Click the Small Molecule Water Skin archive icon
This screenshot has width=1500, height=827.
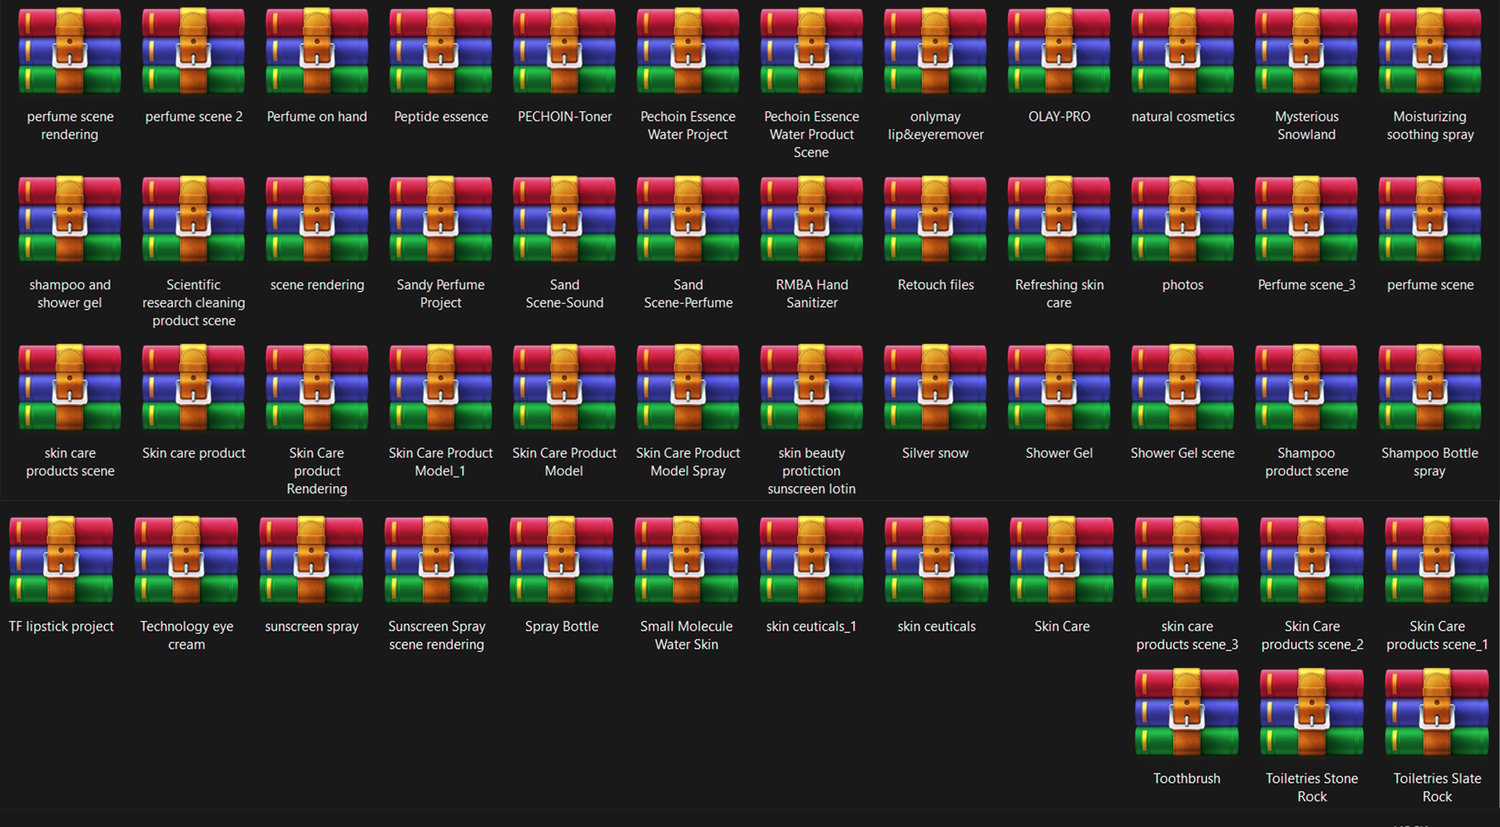[687, 560]
